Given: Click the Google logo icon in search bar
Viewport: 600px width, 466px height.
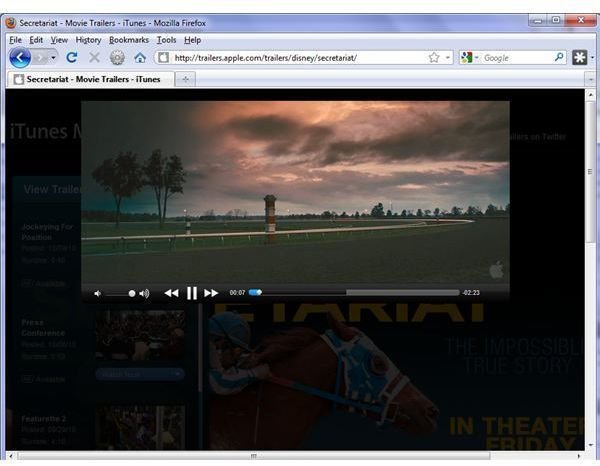Looking at the screenshot, I should click(x=466, y=58).
